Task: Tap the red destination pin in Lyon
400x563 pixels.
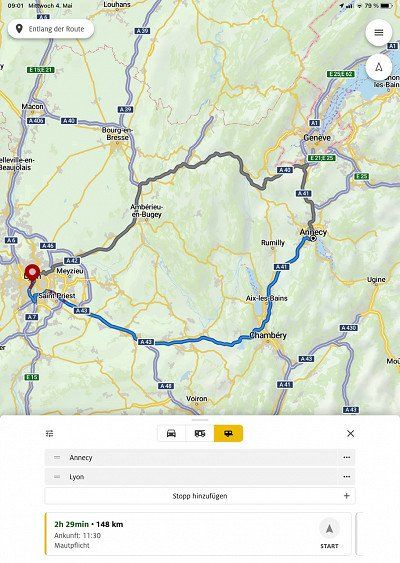Action: coord(33,274)
